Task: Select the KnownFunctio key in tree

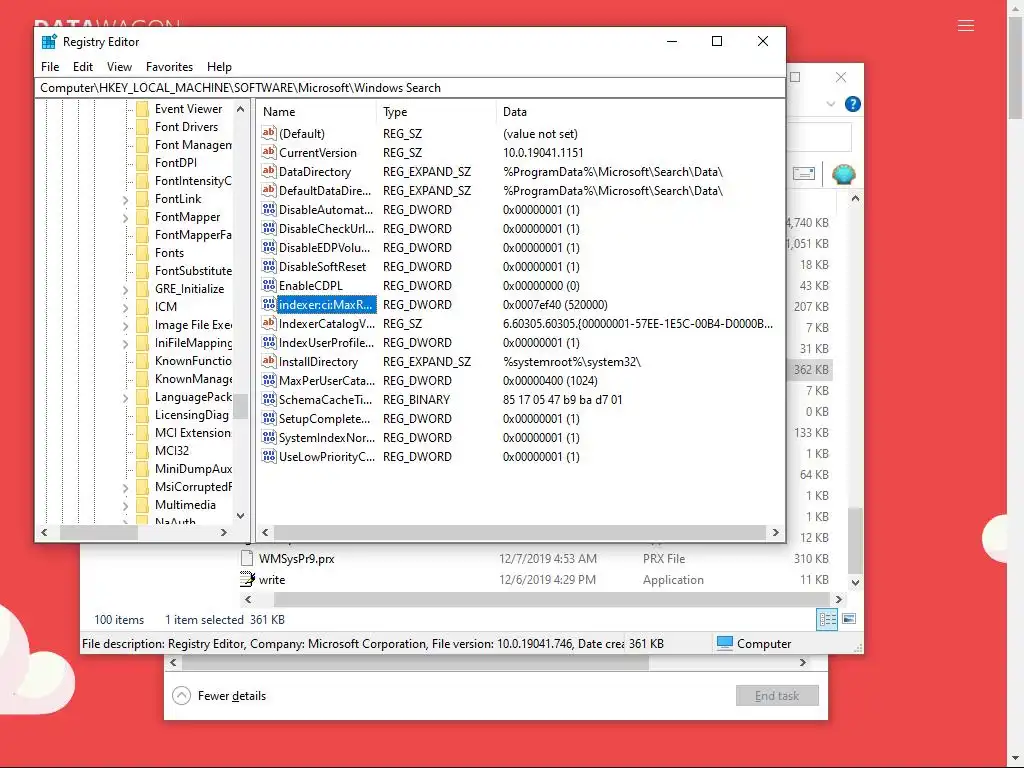Action: (x=193, y=360)
